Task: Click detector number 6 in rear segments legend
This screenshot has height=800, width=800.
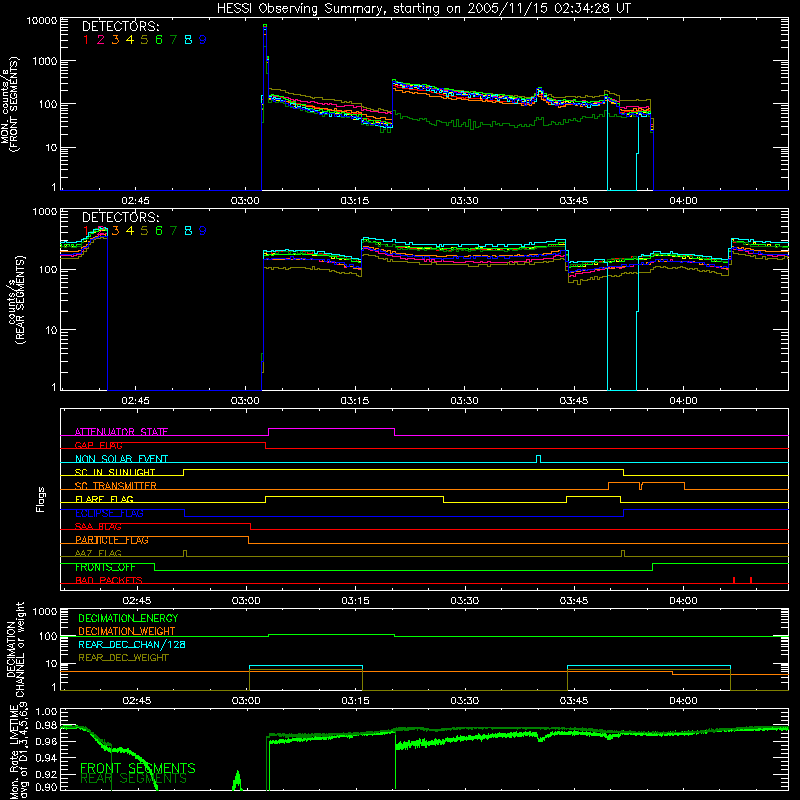Action: 159,231
